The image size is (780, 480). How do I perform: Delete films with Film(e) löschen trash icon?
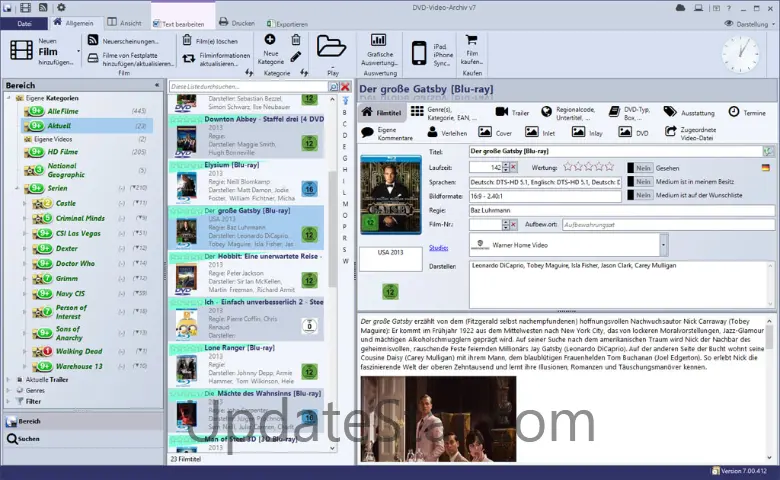(187, 40)
